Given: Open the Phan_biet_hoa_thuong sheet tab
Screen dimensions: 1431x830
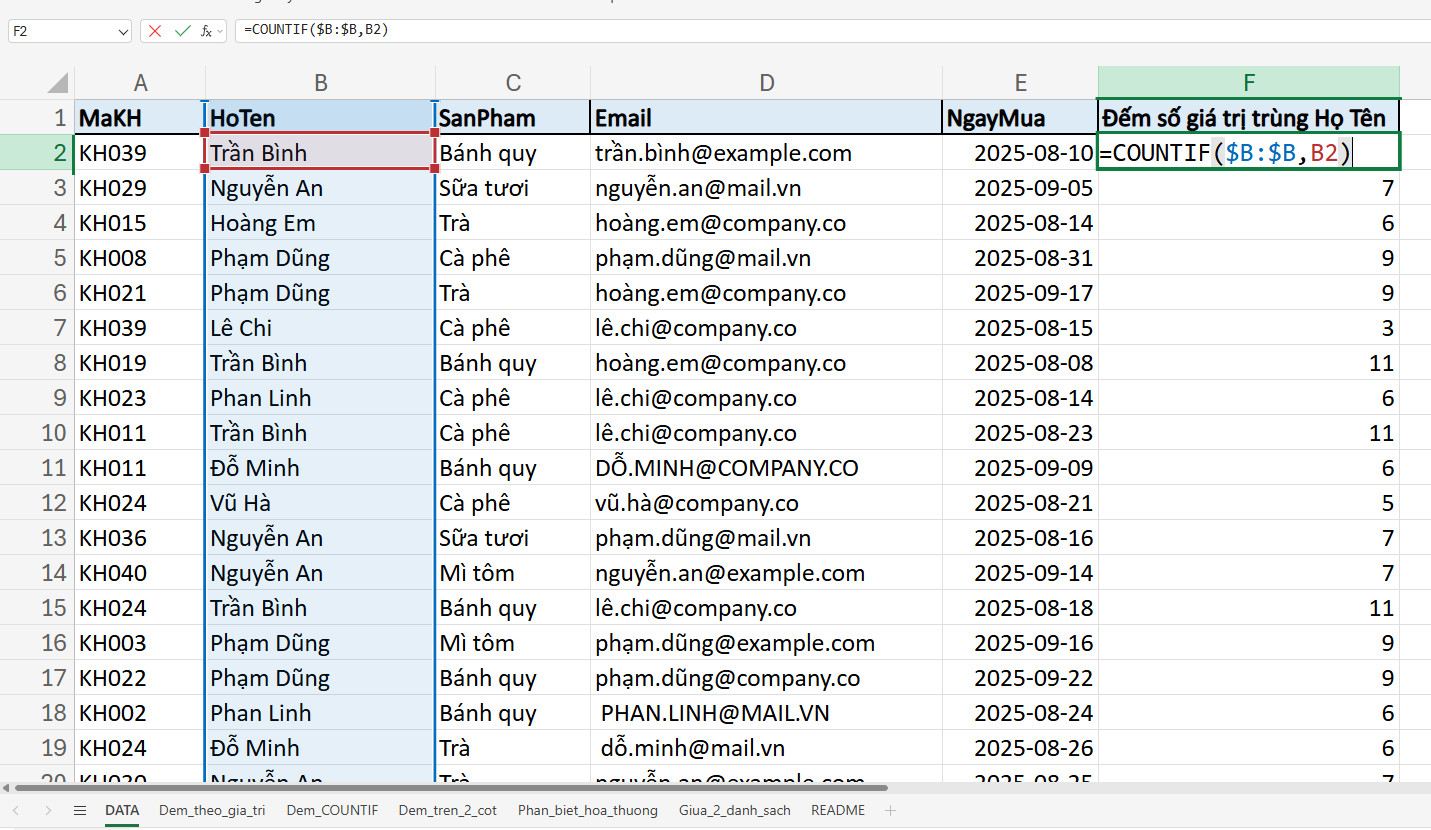Looking at the screenshot, I should (588, 810).
